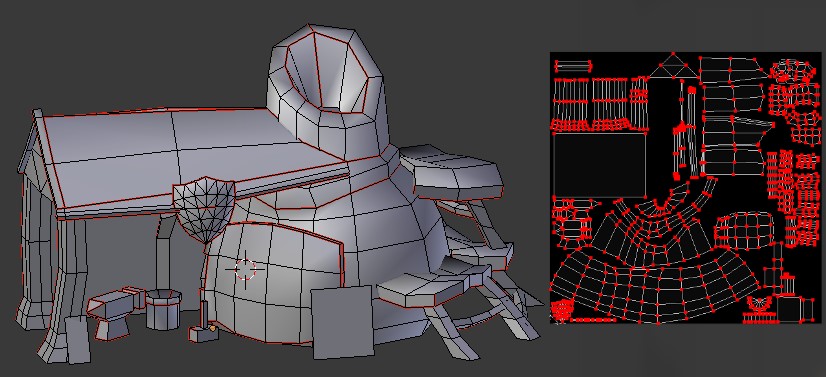Click the square UV island at the bottom-right
The width and height of the screenshot is (826, 377).
(x=795, y=309)
